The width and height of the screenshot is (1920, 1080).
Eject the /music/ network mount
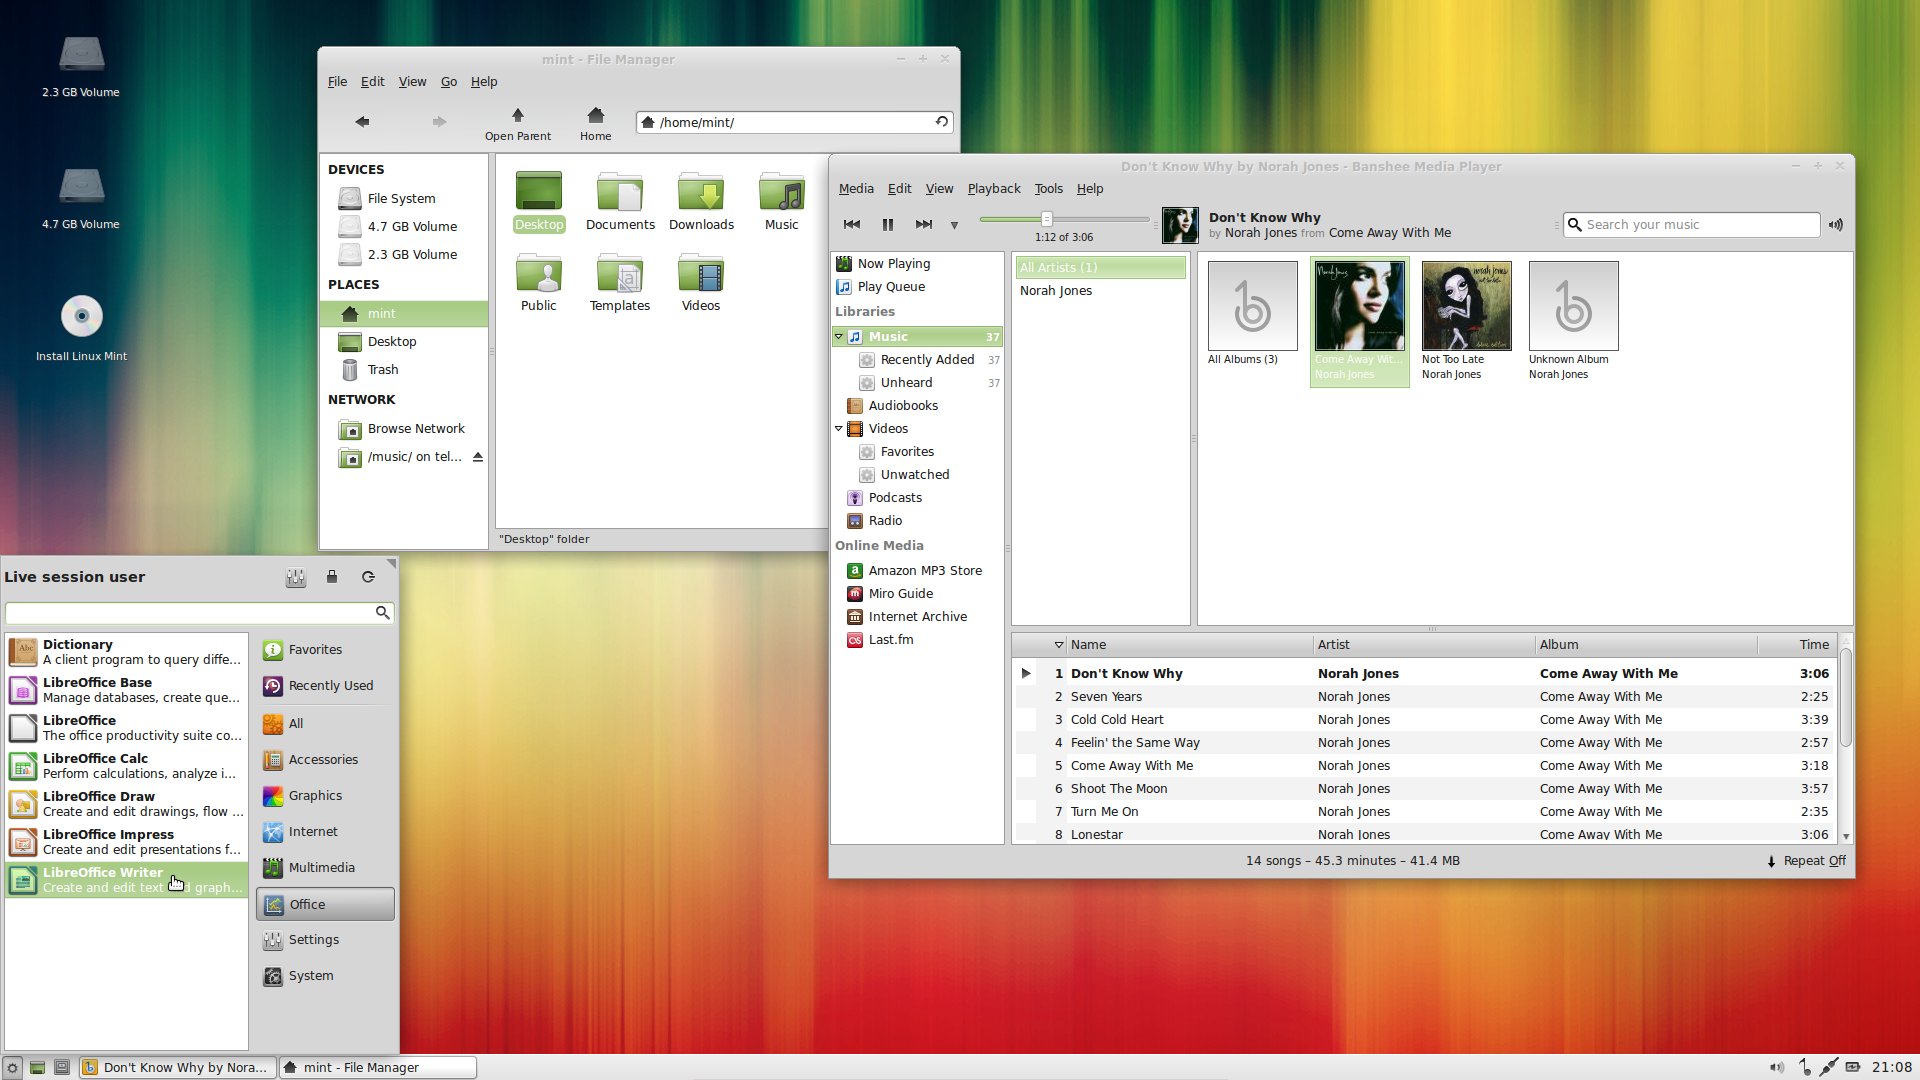pyautogui.click(x=478, y=457)
